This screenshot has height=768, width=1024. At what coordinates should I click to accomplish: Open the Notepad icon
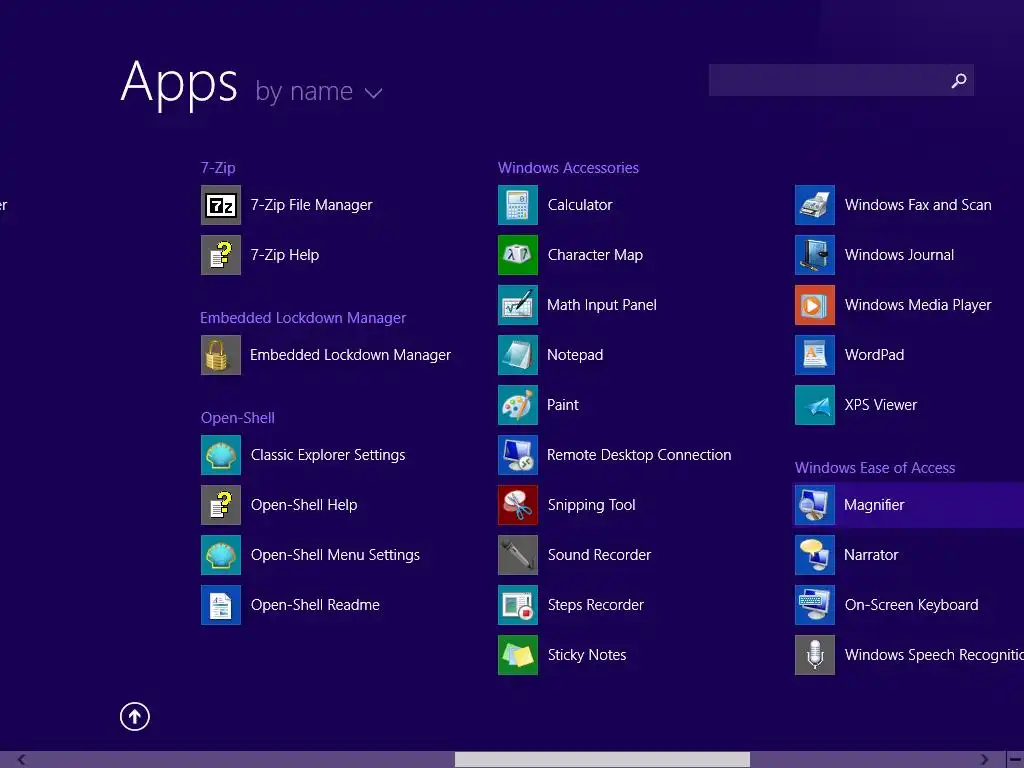[x=518, y=355]
